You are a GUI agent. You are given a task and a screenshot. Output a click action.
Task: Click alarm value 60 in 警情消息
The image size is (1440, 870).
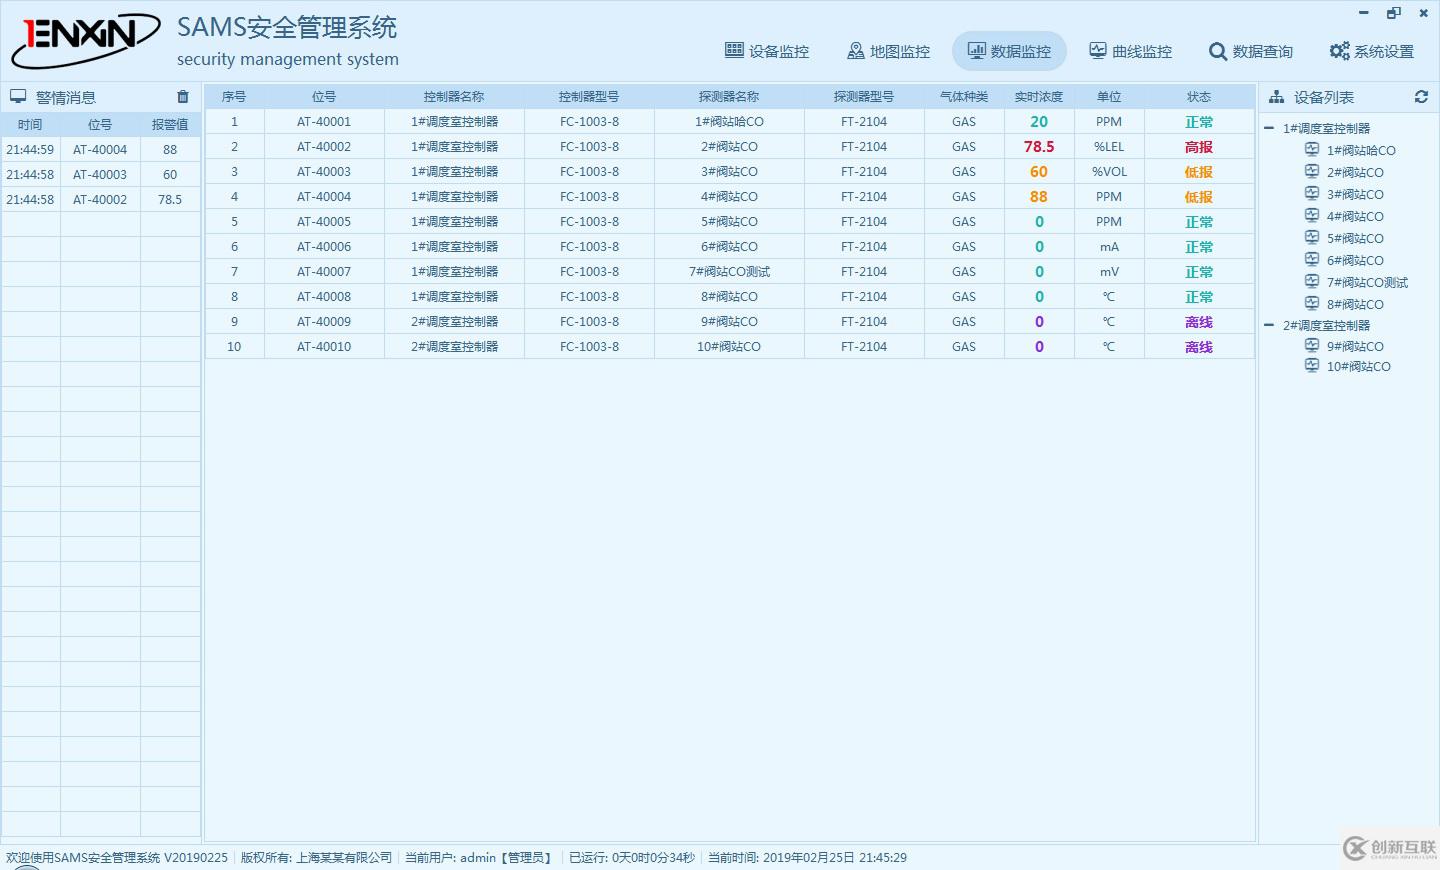(x=170, y=175)
